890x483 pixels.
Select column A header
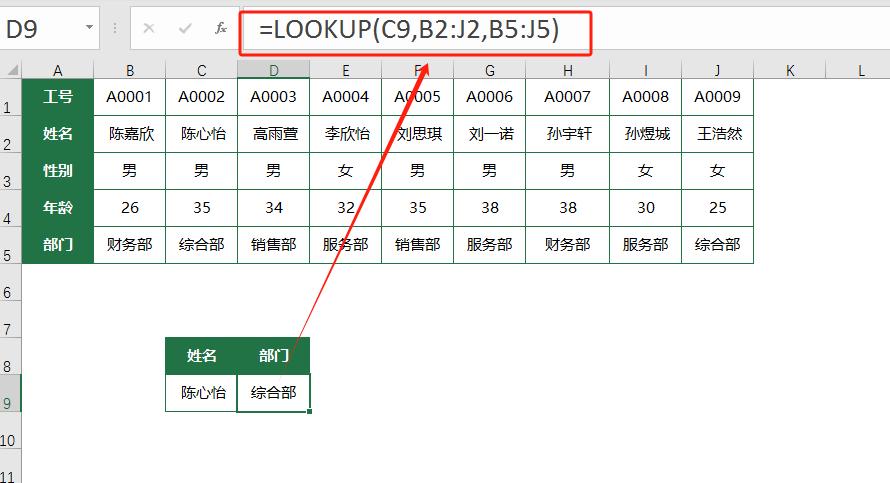coord(57,70)
